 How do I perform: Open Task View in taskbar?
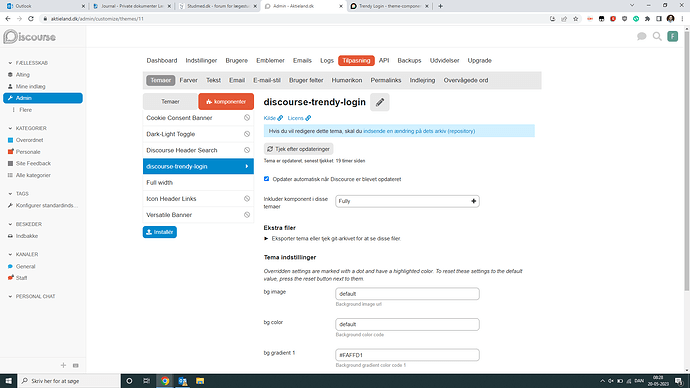(147, 381)
